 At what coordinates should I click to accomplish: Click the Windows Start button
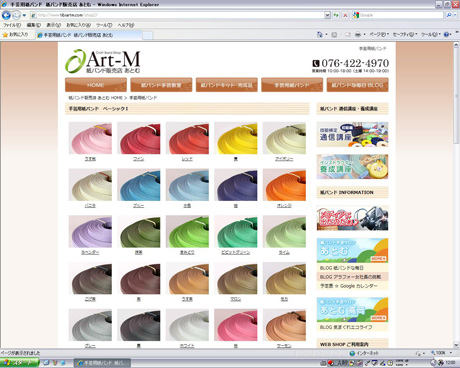click(x=19, y=363)
